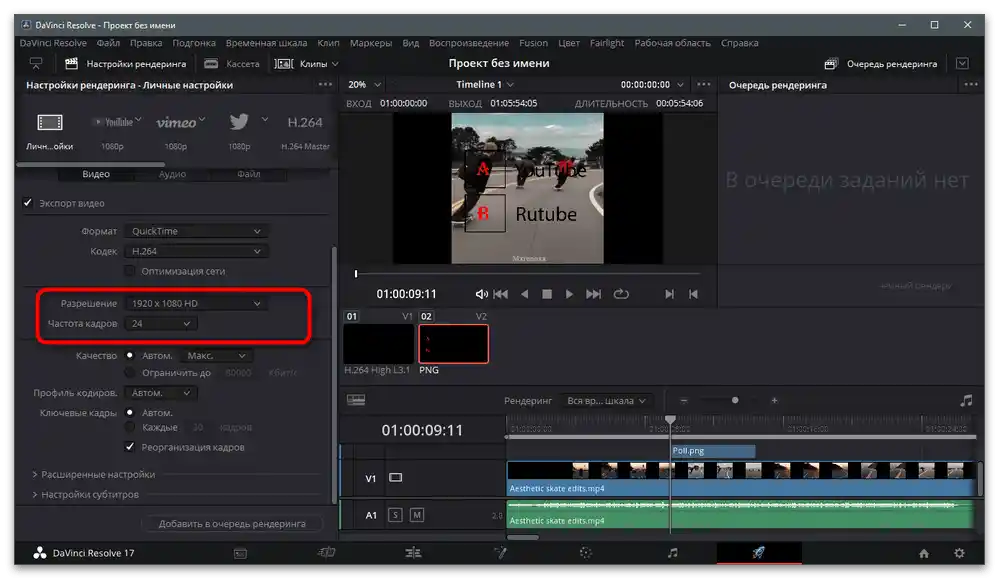Open the Правка menu

(146, 43)
